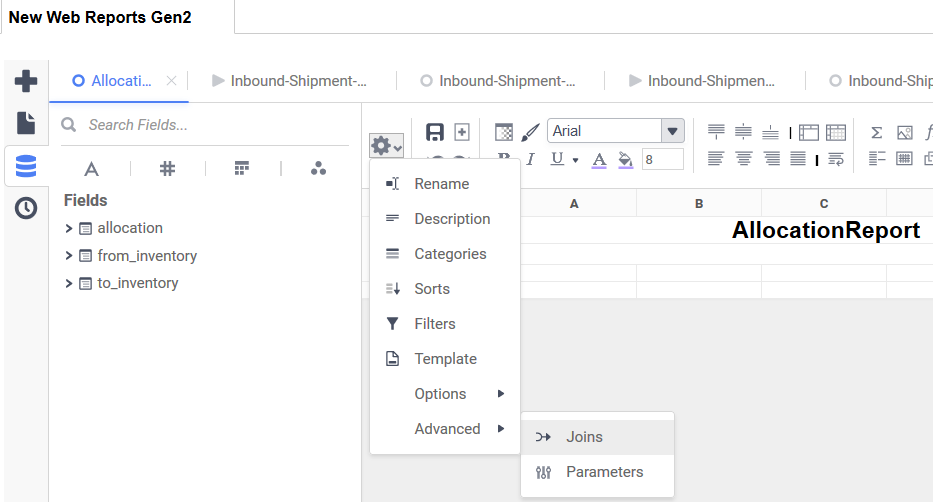This screenshot has width=933, height=502.
Task: Close the Allocation report tab
Action: 171,81
